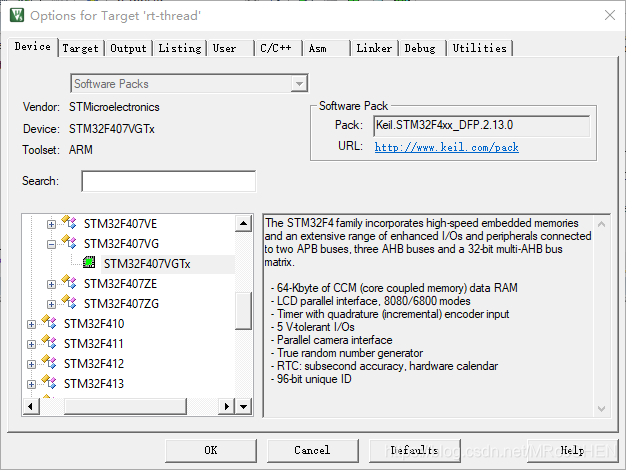The image size is (626, 470).
Task: Click the STM32F413 family icon
Action: [x=49, y=382]
